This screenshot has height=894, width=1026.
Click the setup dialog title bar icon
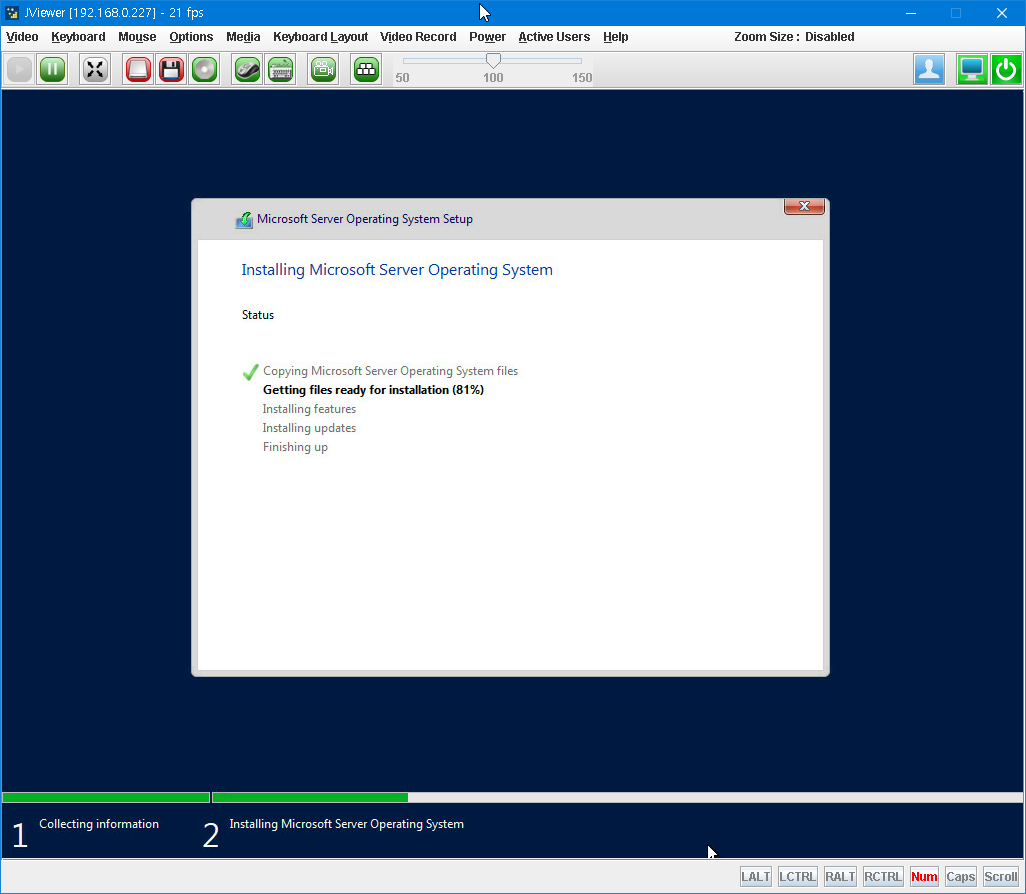[x=244, y=219]
